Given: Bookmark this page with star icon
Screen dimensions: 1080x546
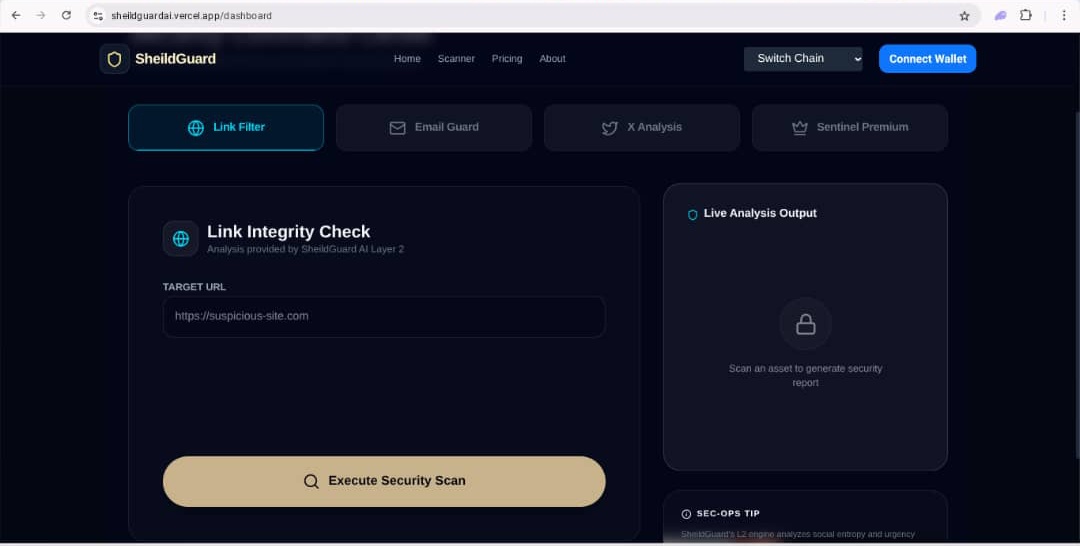Looking at the screenshot, I should coord(964,16).
